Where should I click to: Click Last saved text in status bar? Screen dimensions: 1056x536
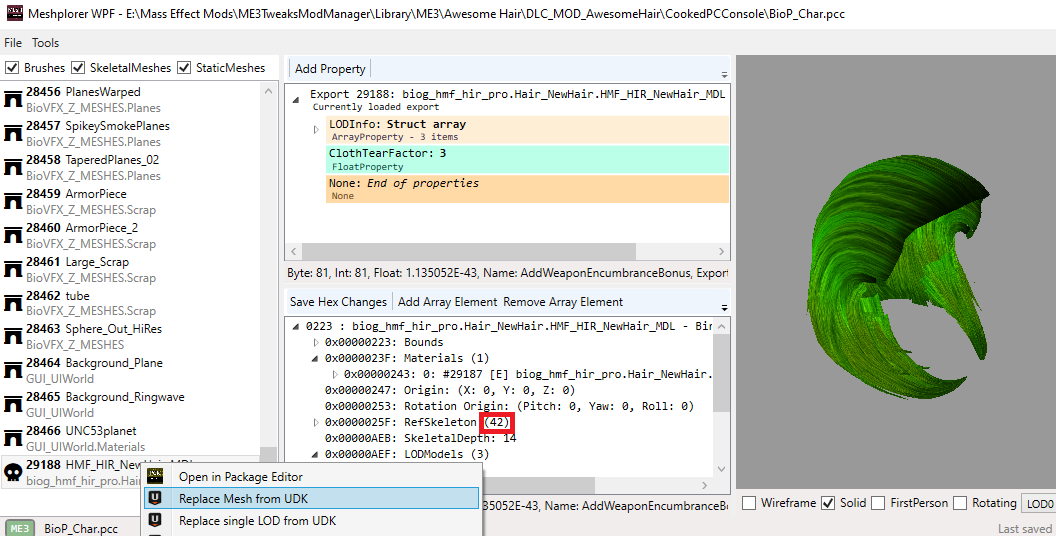pos(1024,529)
